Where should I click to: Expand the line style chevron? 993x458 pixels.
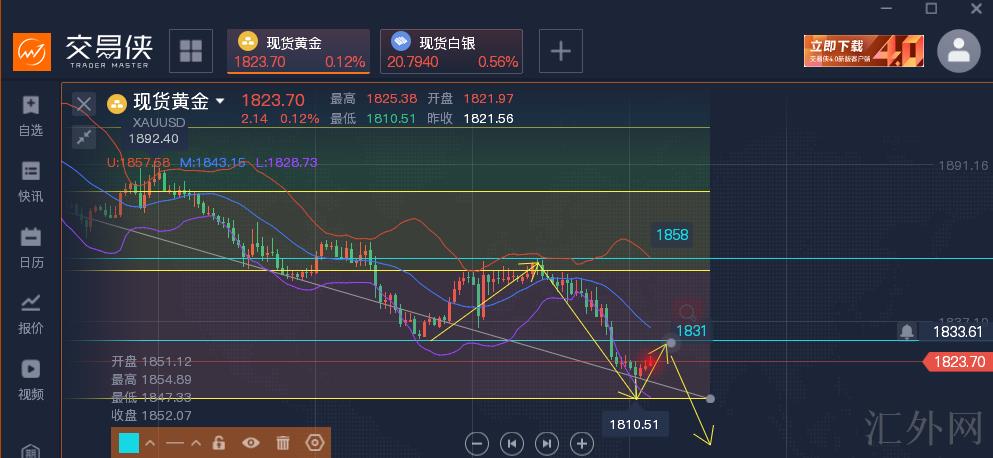tap(196, 443)
